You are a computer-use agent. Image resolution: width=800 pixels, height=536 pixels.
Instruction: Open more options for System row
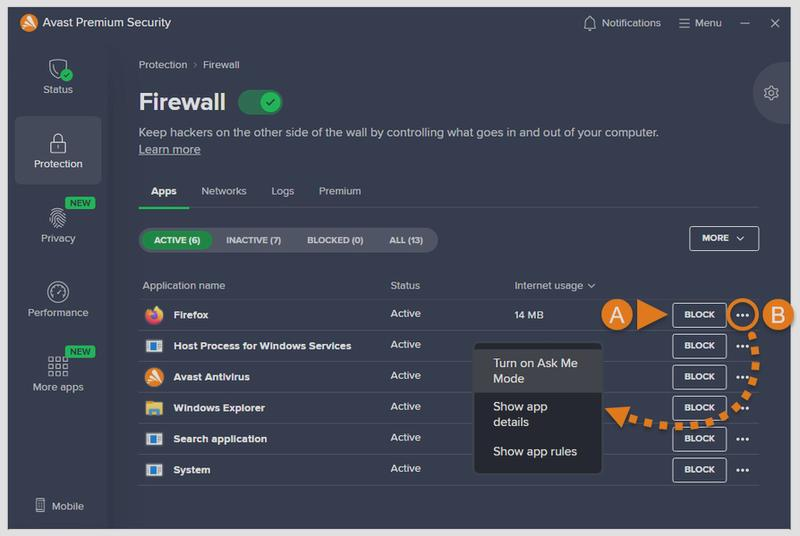742,470
